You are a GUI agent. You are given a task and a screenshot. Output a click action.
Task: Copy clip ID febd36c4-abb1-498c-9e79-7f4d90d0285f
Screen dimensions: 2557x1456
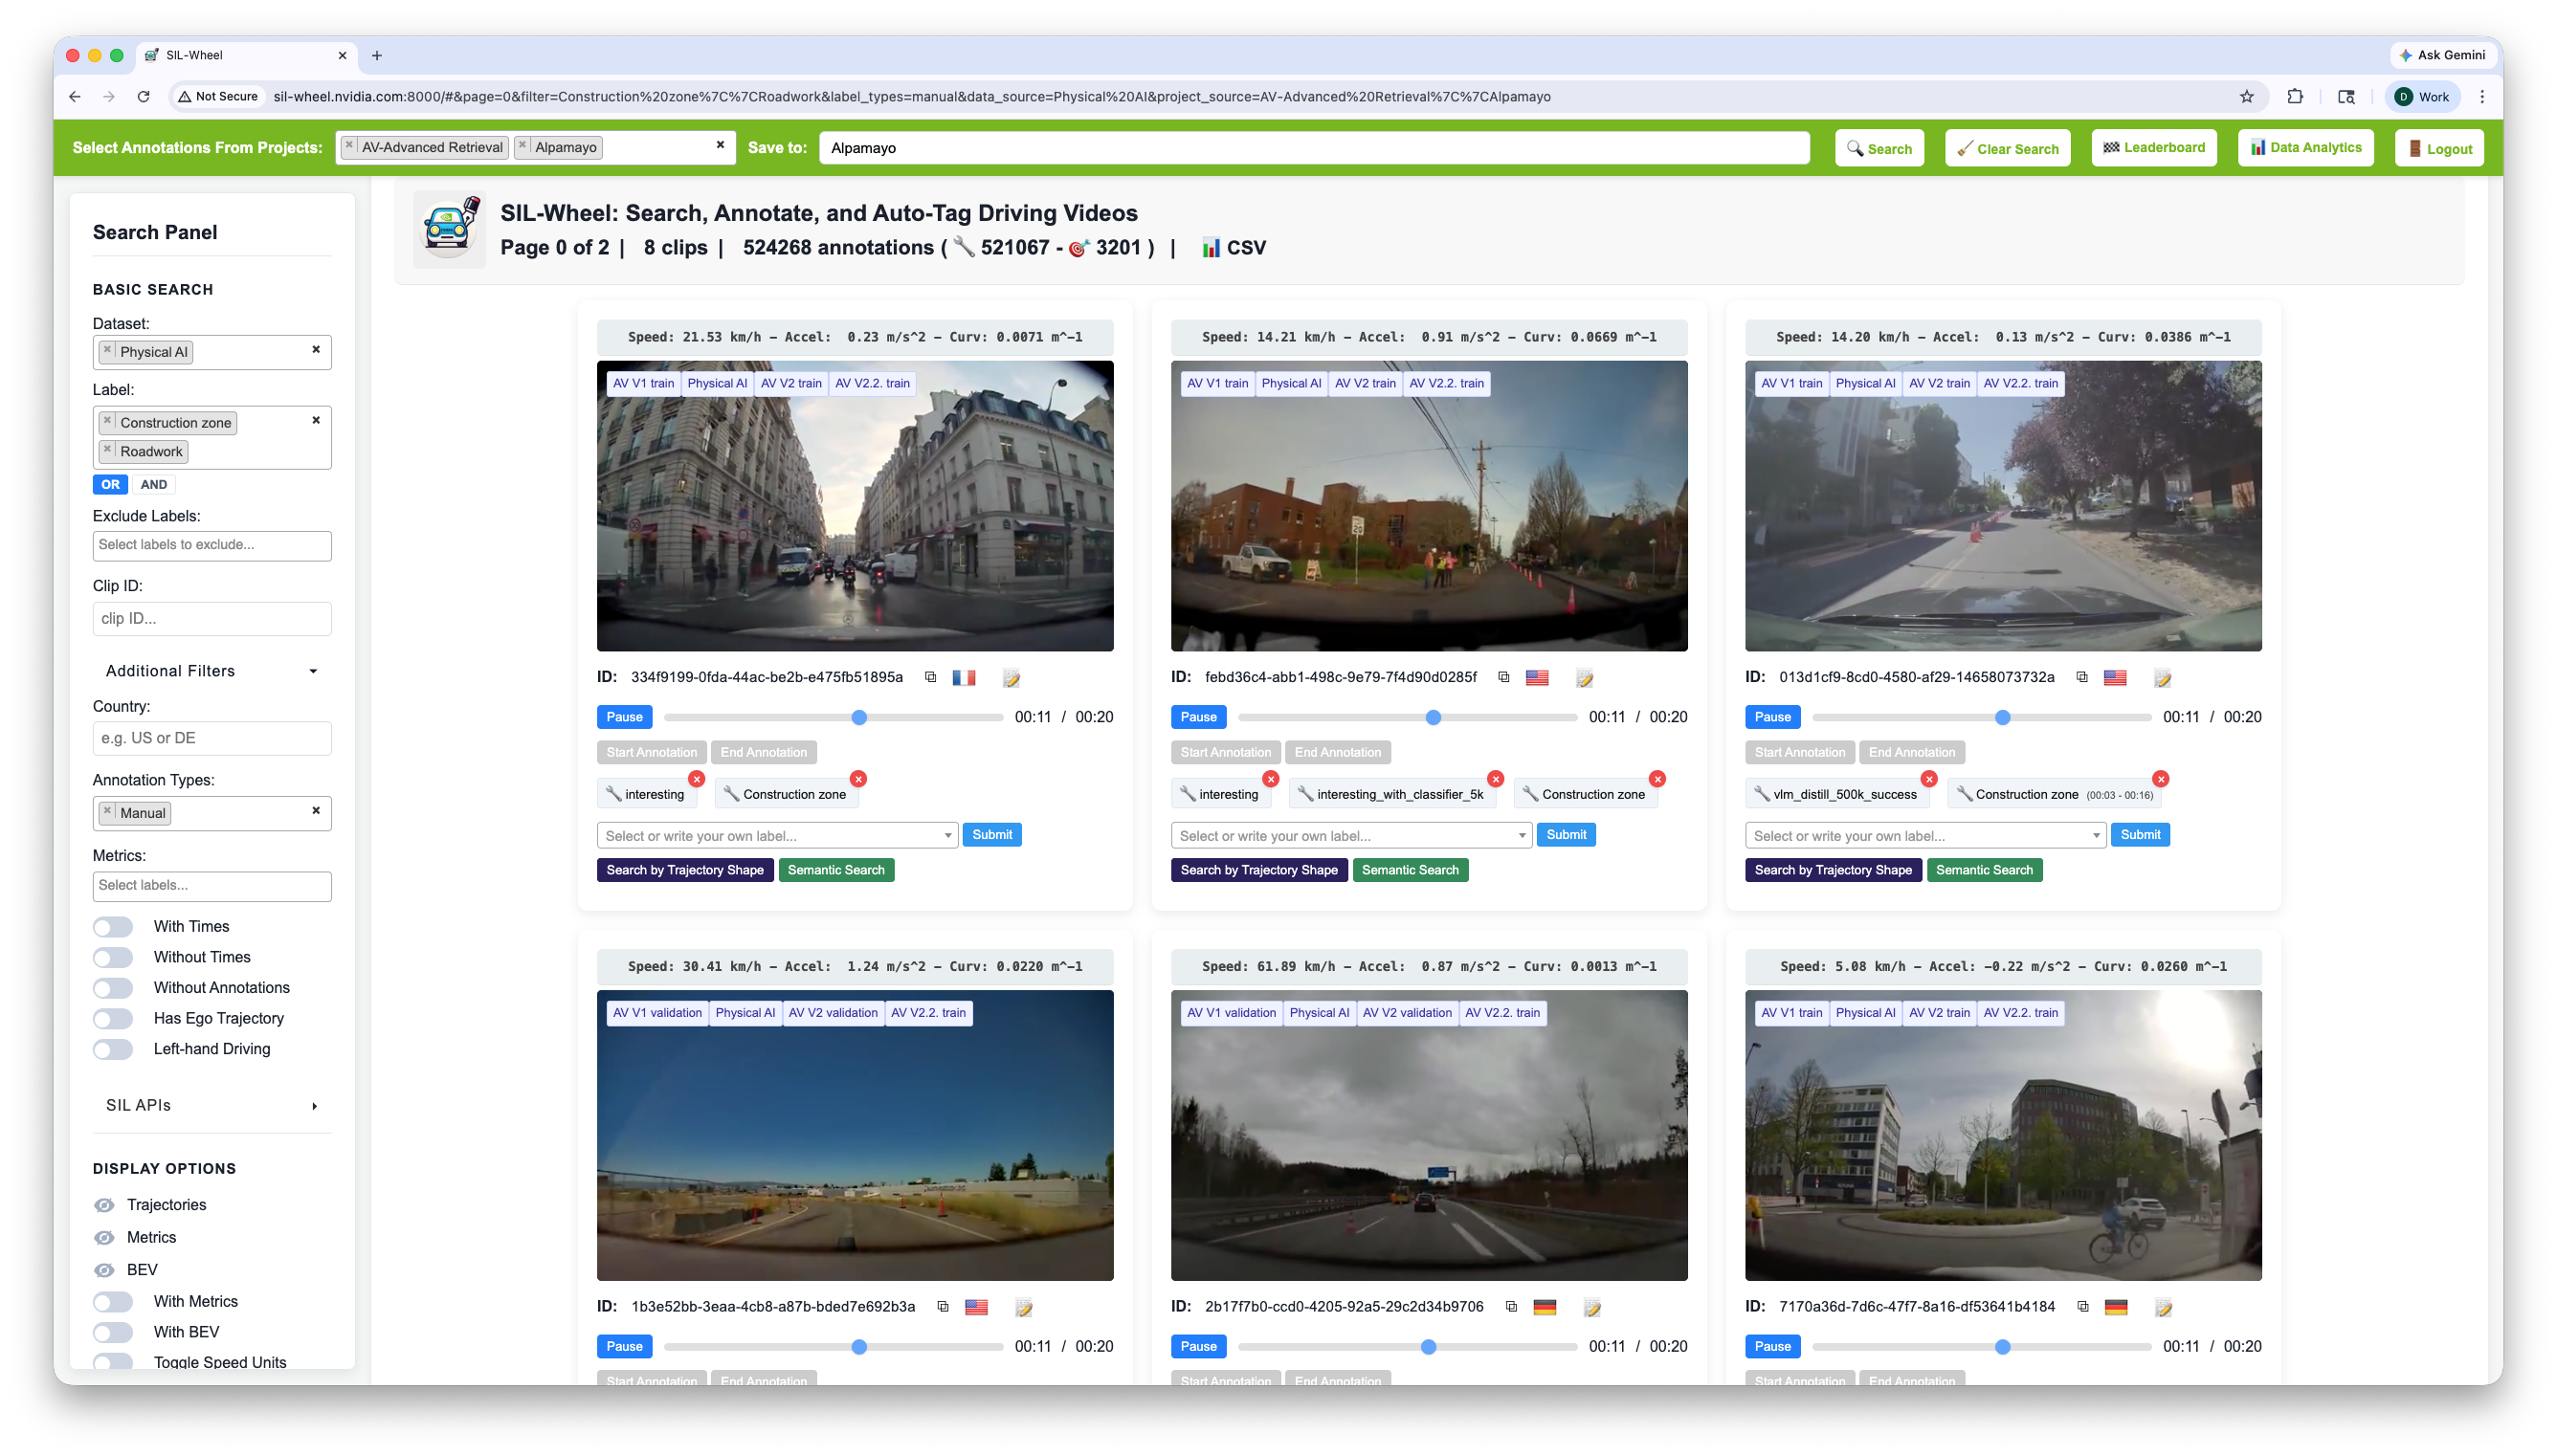click(x=1503, y=677)
